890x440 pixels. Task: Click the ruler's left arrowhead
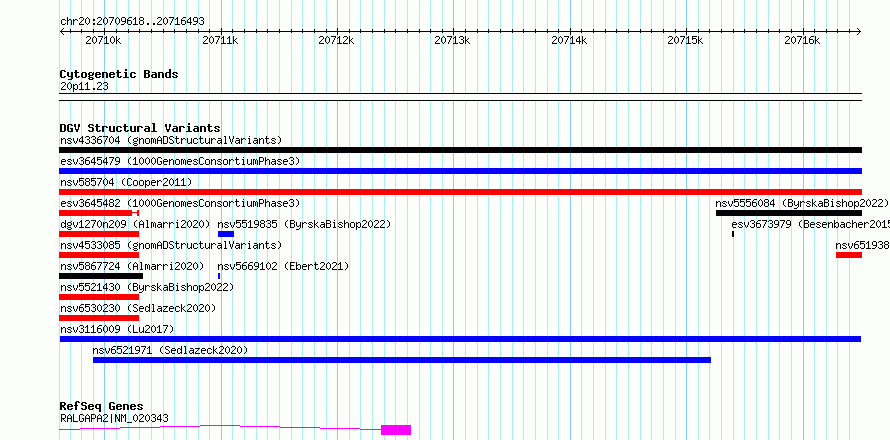pos(62,31)
